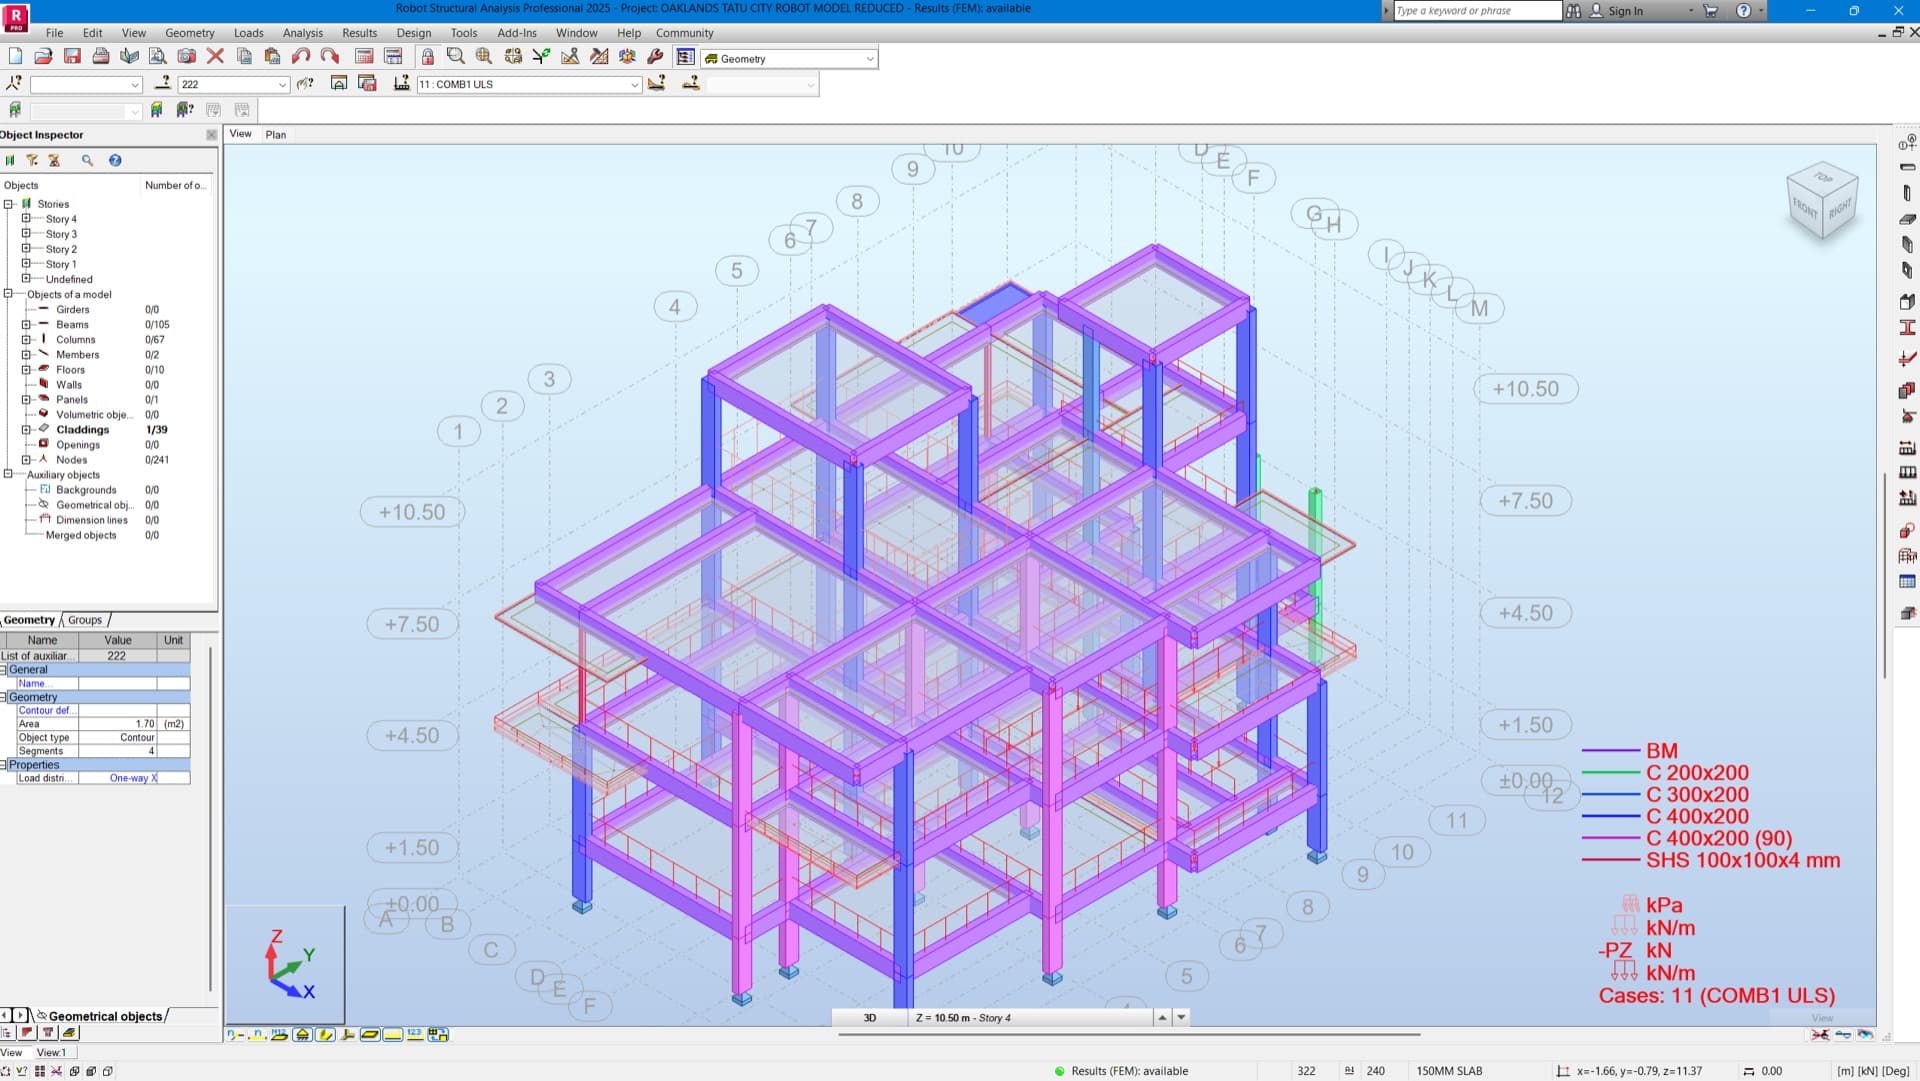Click the red Delete X icon
This screenshot has height=1081, width=1920.
(215, 57)
